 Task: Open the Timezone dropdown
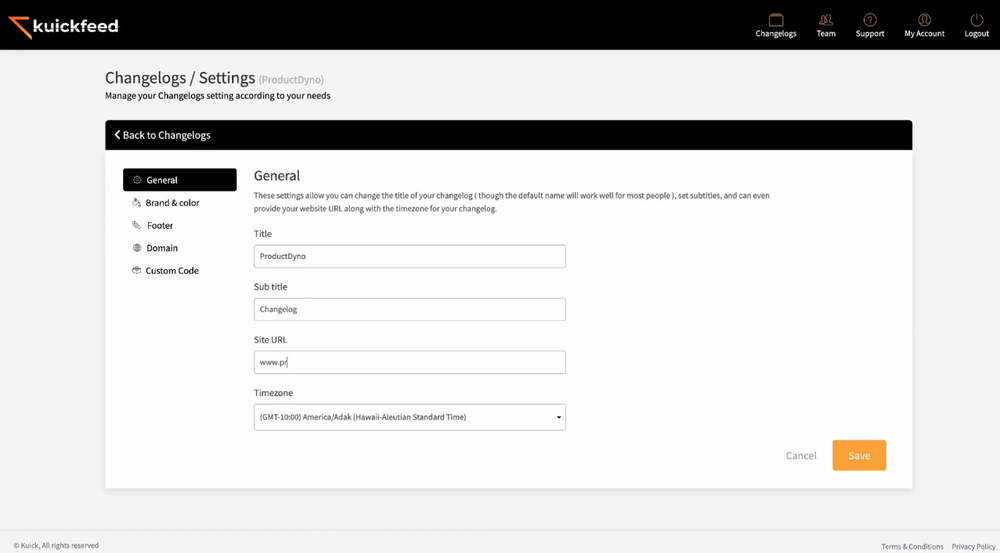click(x=409, y=417)
